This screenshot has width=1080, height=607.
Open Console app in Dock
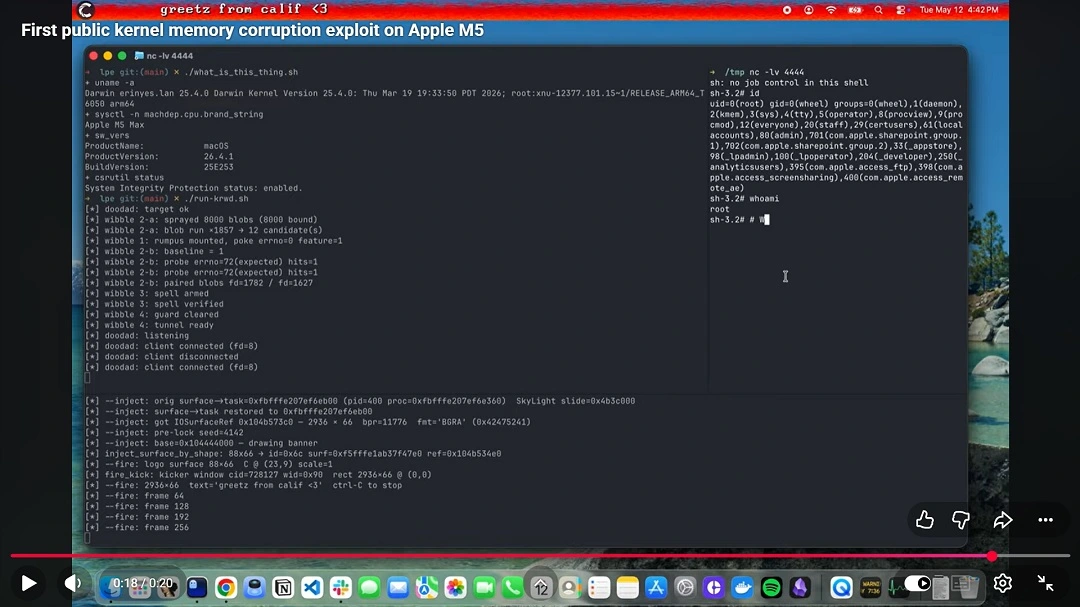click(871, 587)
